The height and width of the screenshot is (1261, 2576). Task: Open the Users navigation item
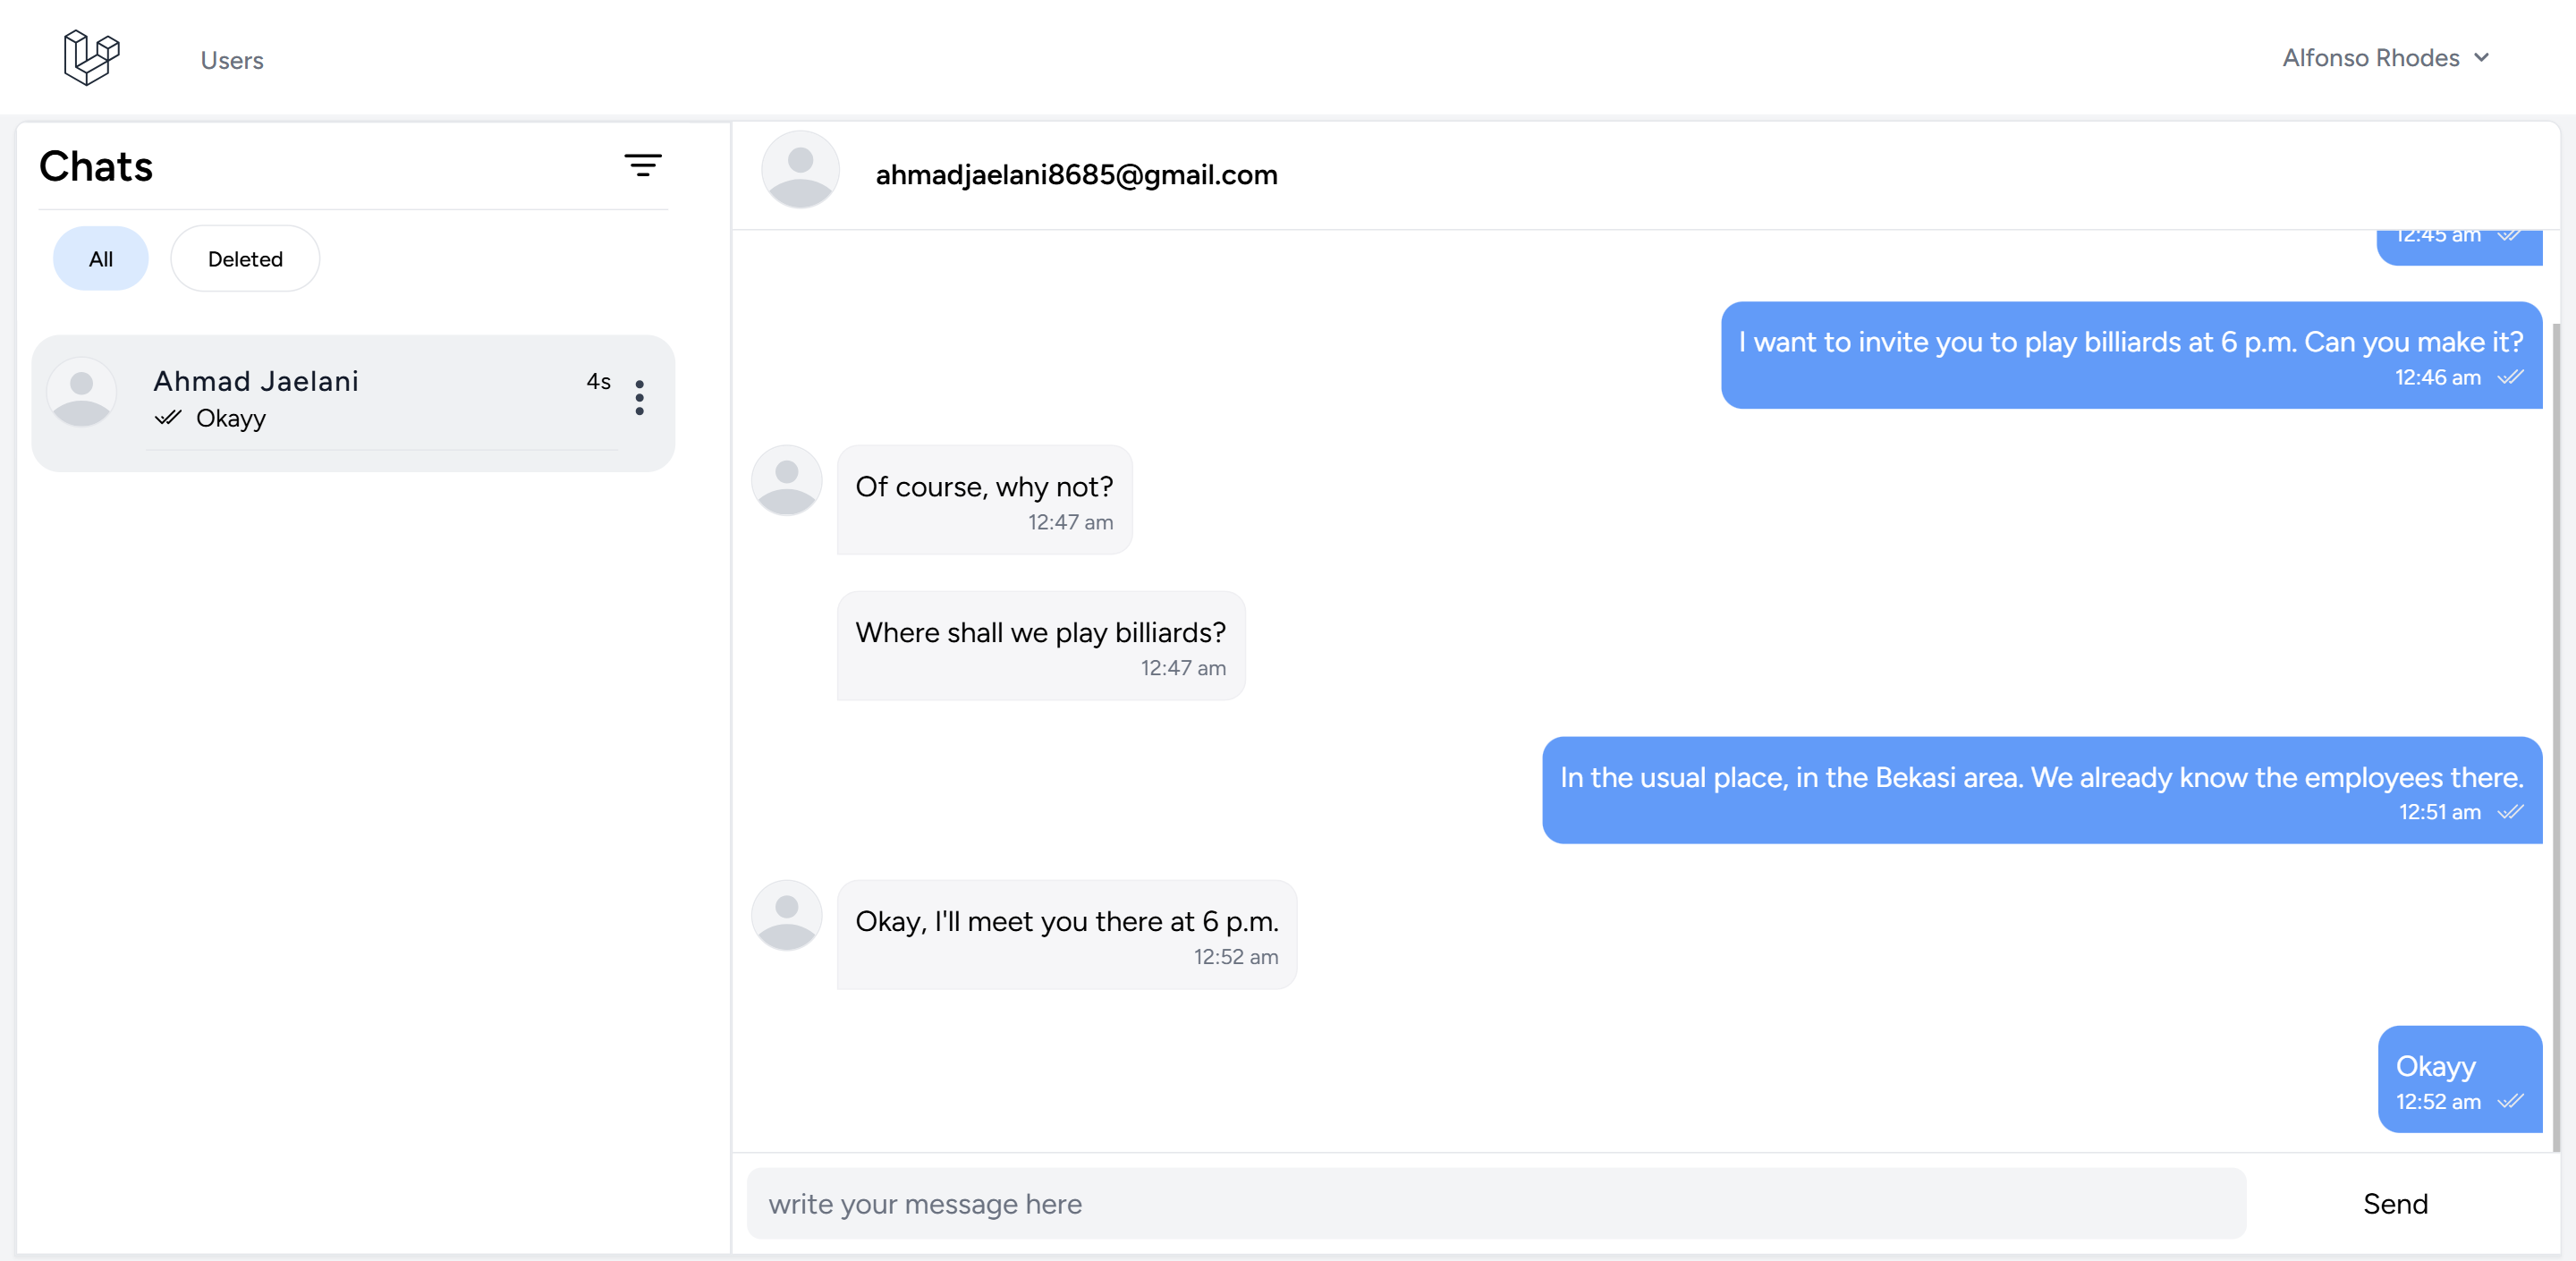pyautogui.click(x=232, y=60)
